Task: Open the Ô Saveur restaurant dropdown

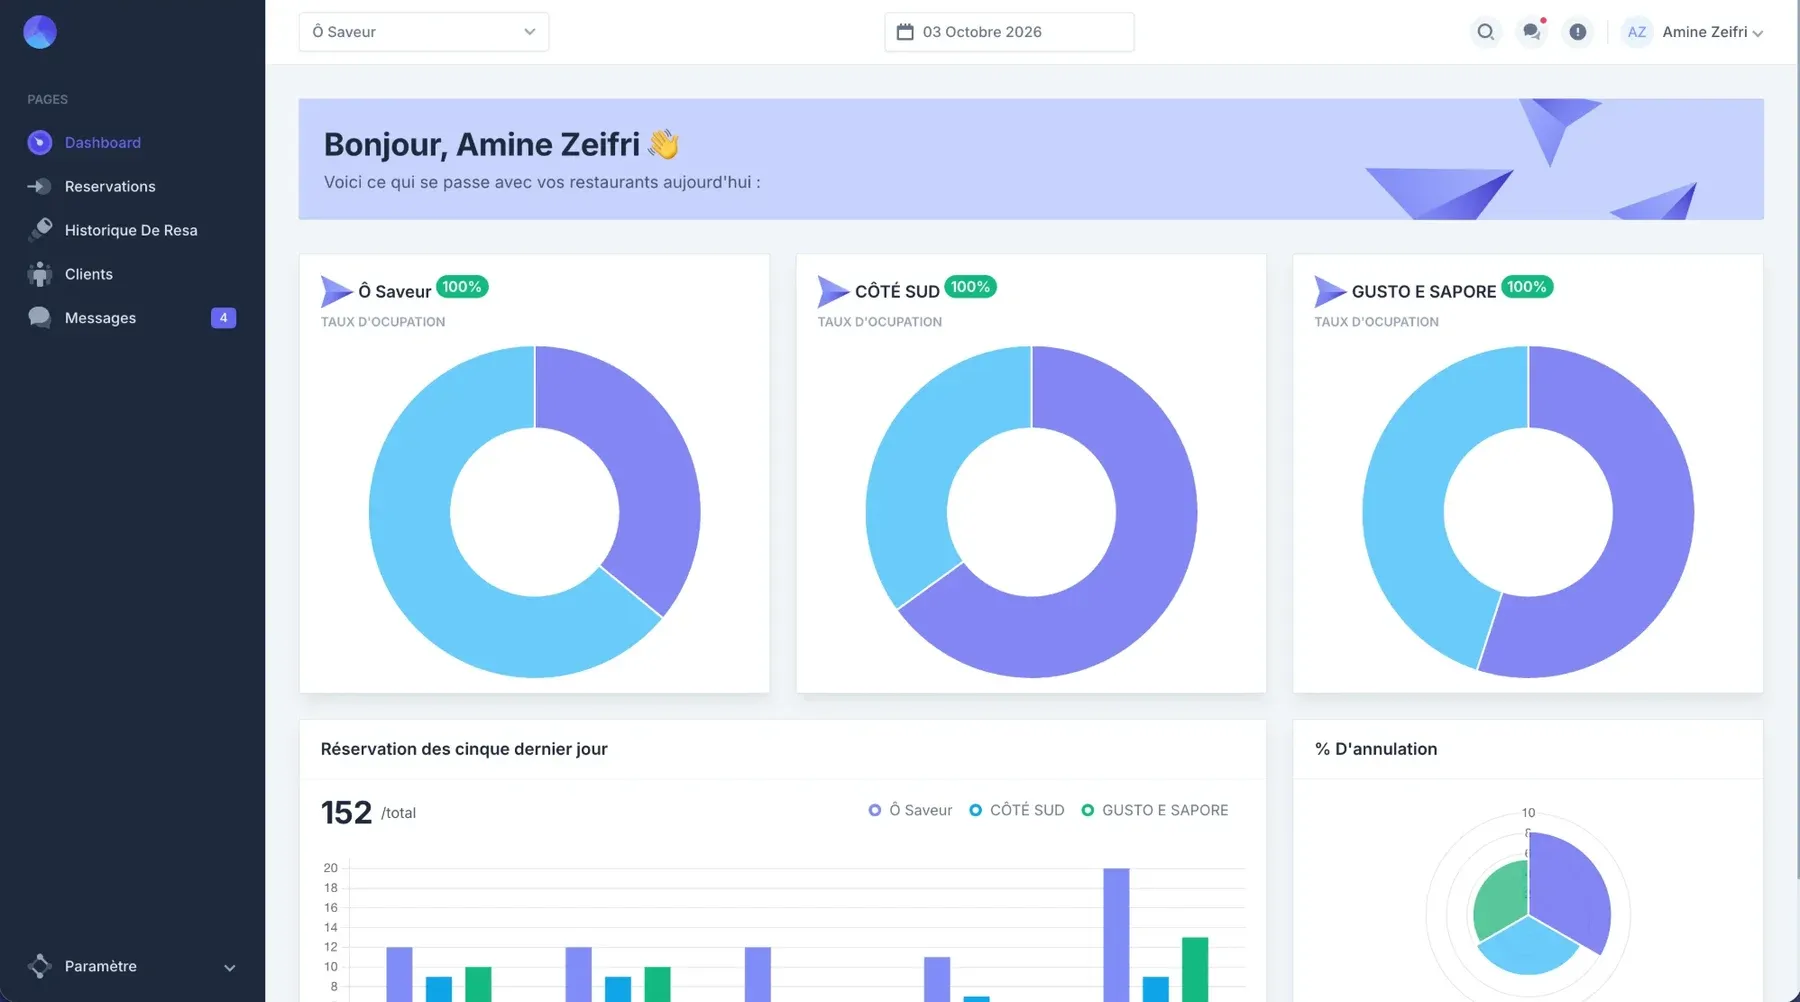Action: (424, 32)
